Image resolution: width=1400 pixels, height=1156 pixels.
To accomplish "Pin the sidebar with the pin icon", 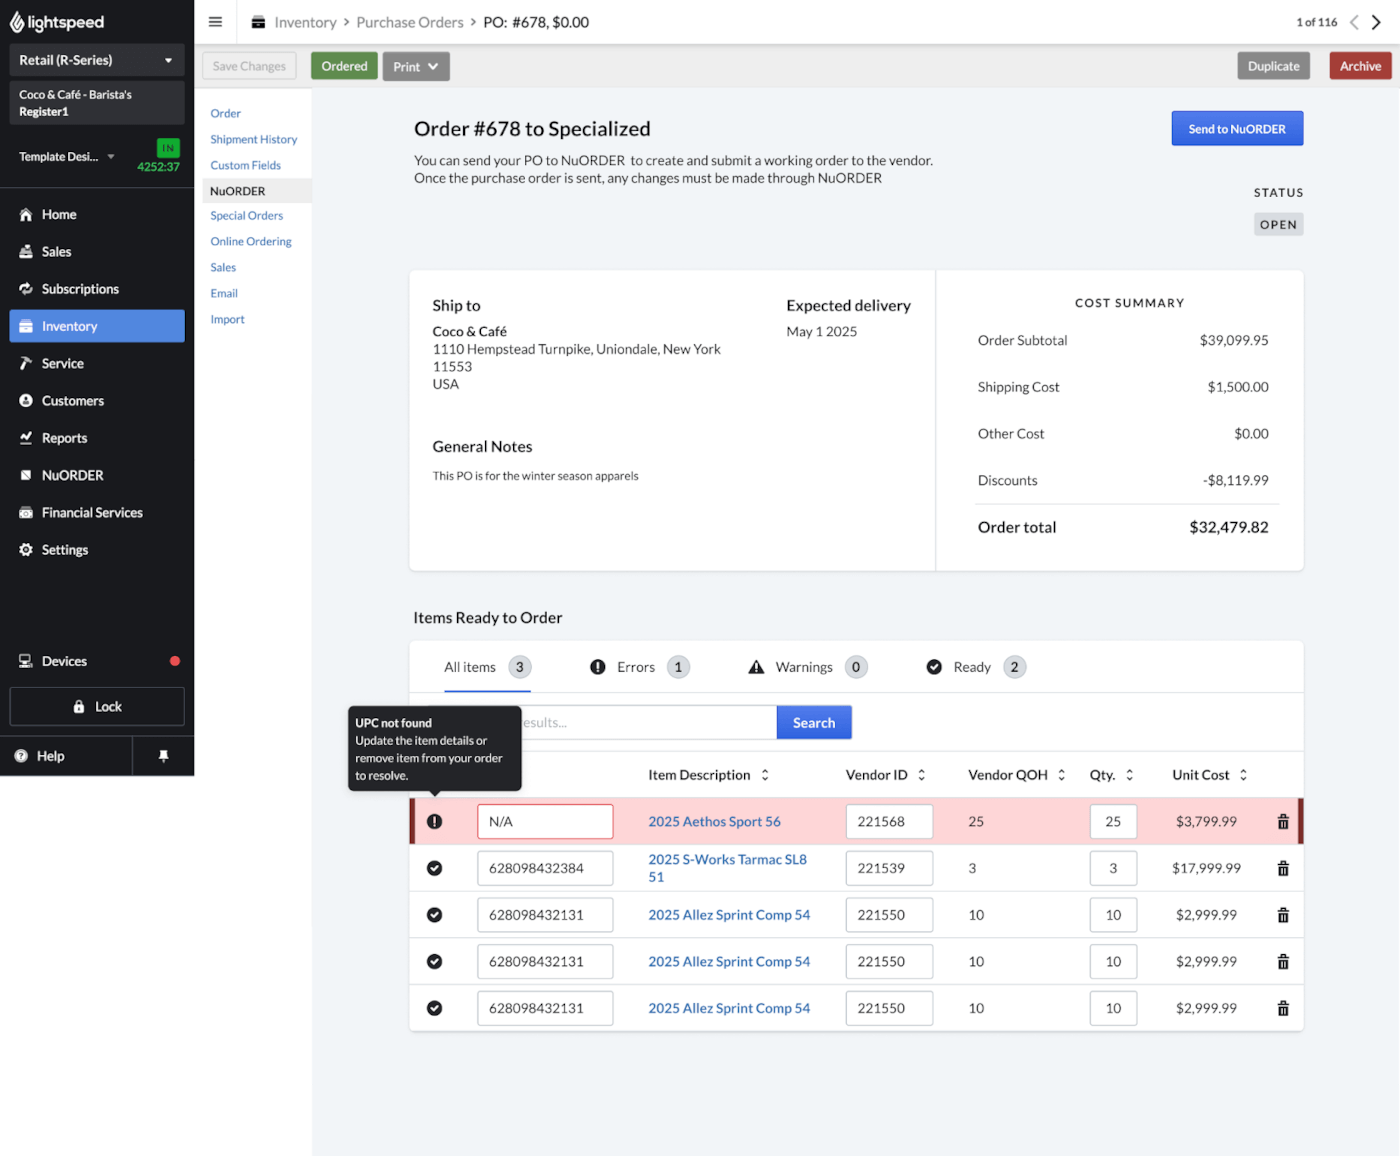I will pos(164,756).
